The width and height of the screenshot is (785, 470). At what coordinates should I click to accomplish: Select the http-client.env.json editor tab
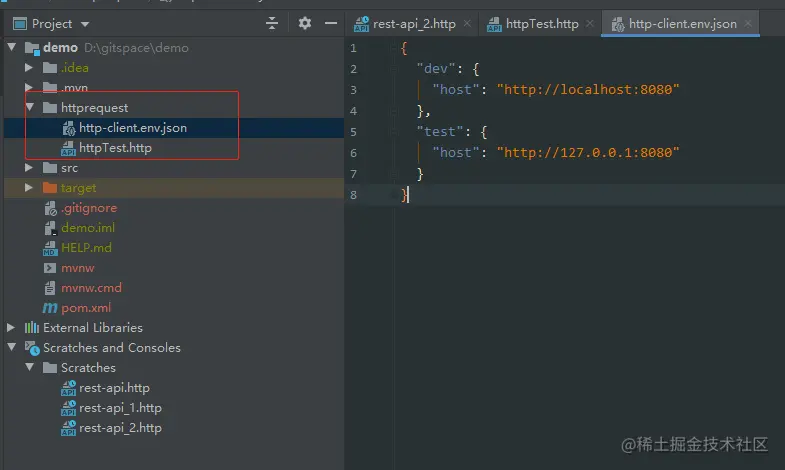click(682, 24)
